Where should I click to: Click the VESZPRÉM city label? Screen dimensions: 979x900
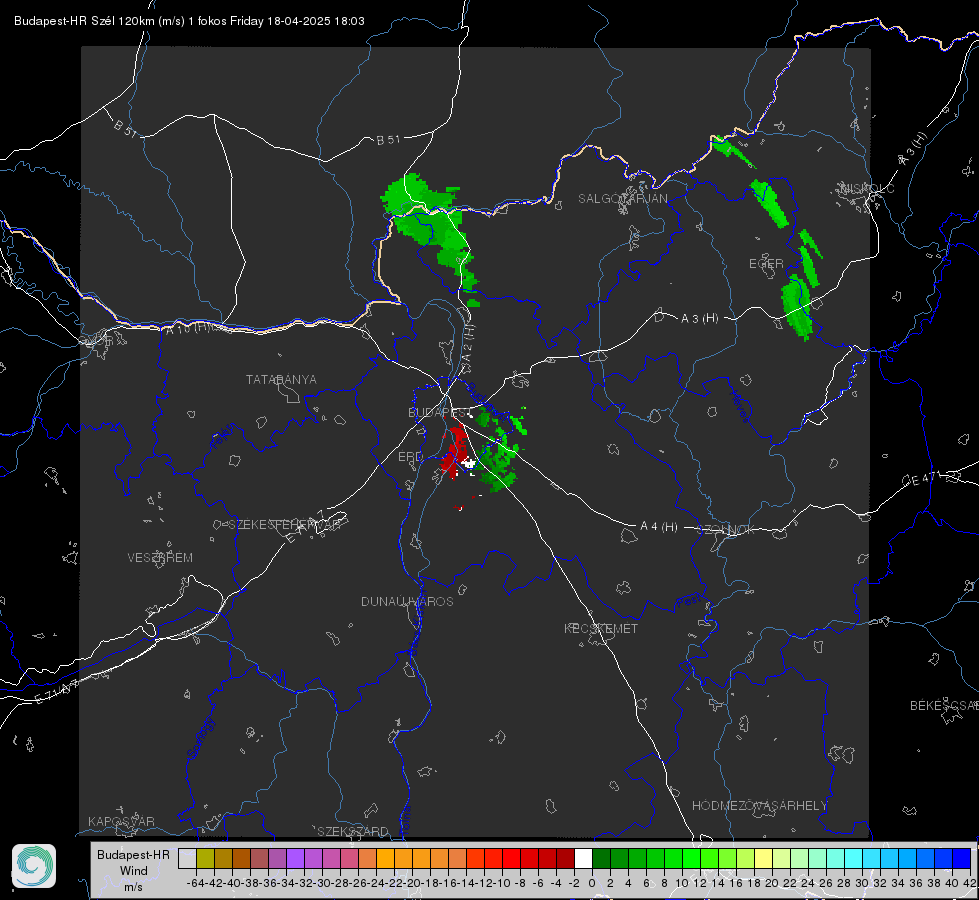click(x=160, y=557)
